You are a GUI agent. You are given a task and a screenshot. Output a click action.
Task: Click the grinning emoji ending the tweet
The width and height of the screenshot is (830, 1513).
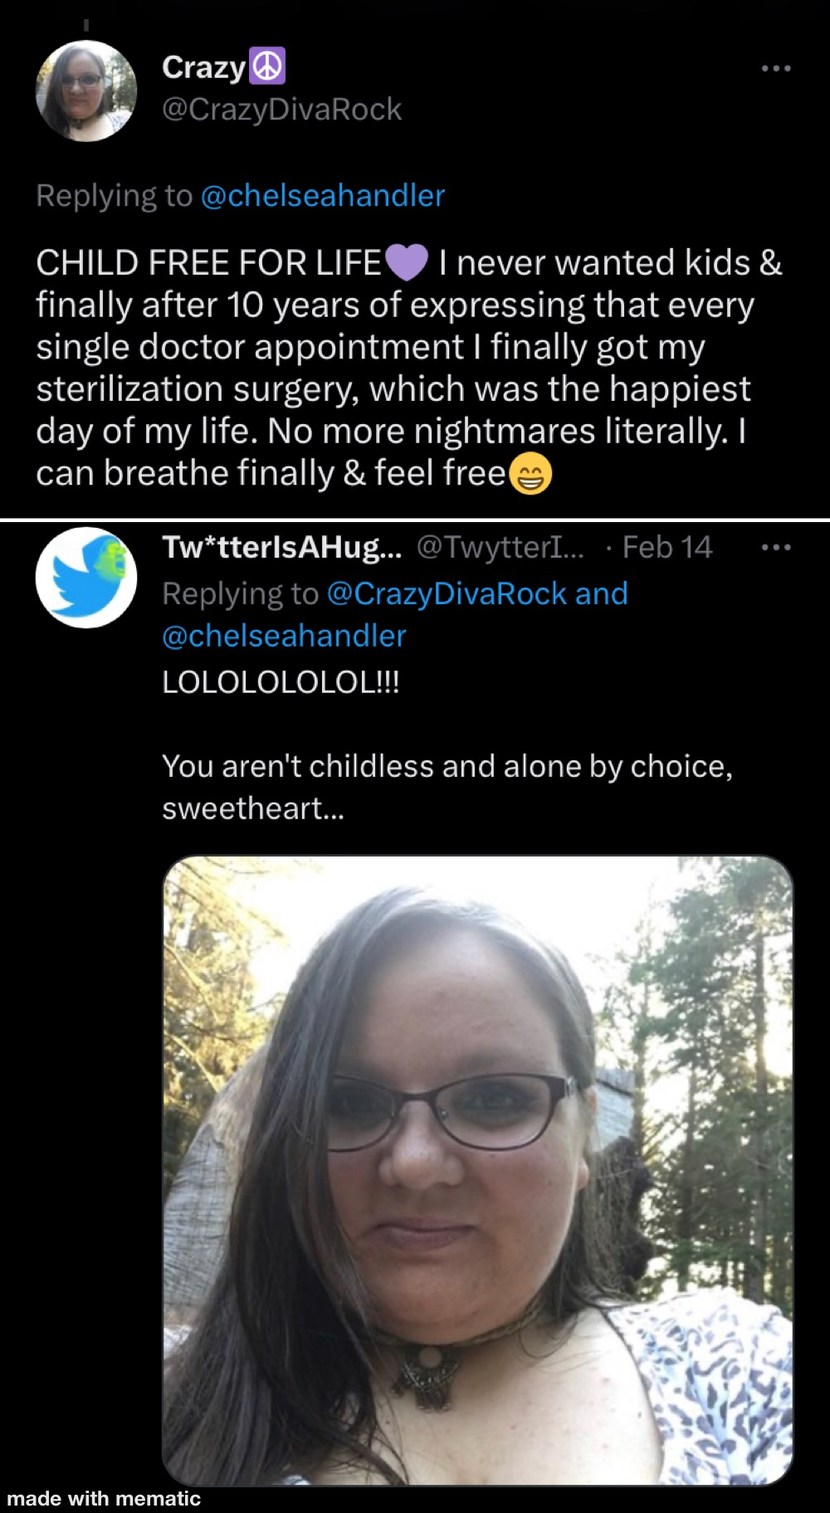pos(530,472)
